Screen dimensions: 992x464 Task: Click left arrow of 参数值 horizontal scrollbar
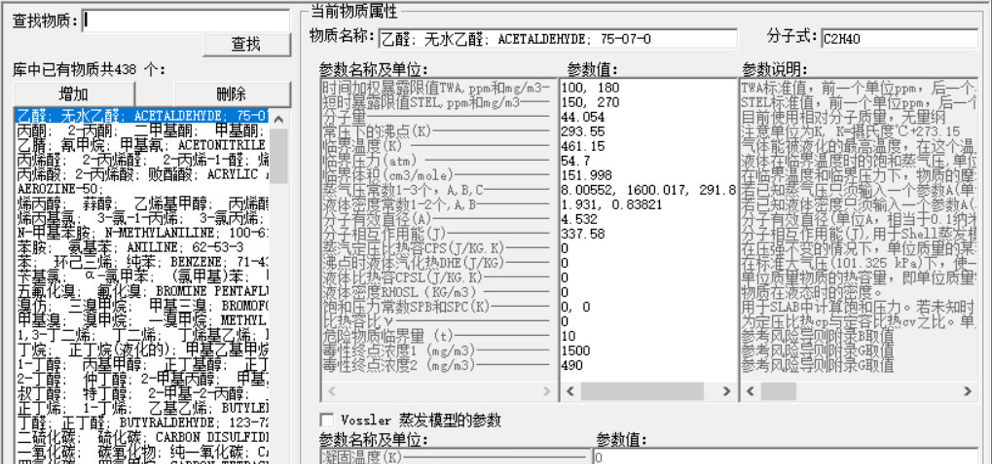coord(569,391)
